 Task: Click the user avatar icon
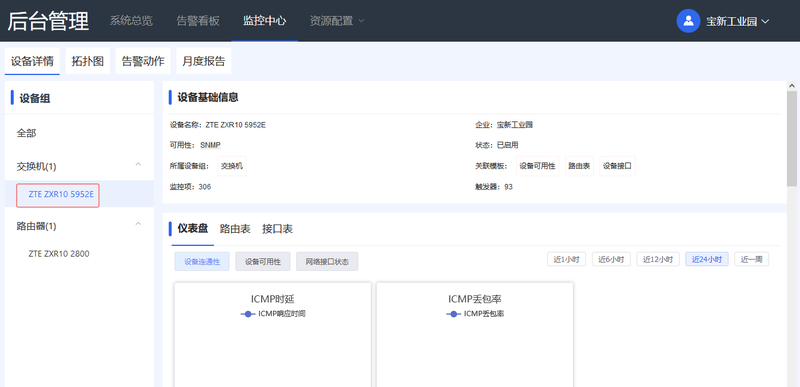pos(688,21)
